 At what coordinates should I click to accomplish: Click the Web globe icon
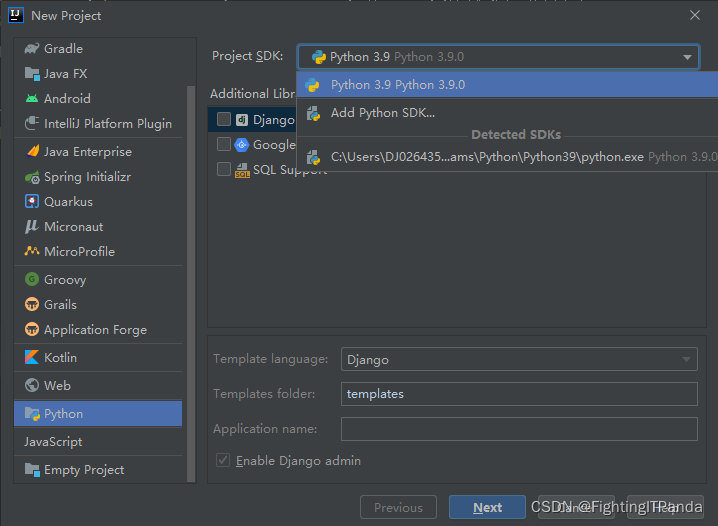[x=32, y=385]
